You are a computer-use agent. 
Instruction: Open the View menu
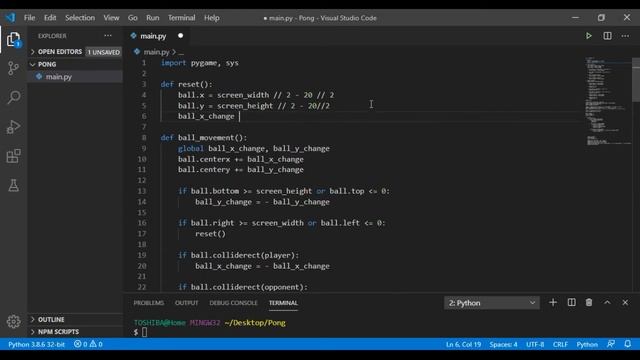pyautogui.click(x=111, y=18)
